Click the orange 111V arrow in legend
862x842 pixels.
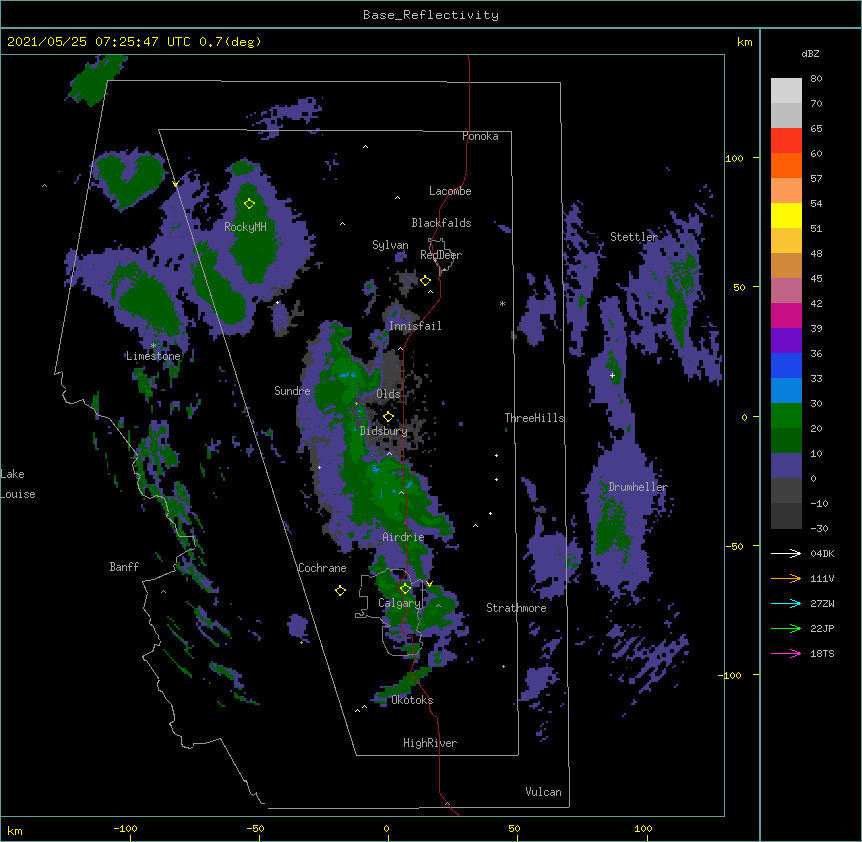coord(786,578)
